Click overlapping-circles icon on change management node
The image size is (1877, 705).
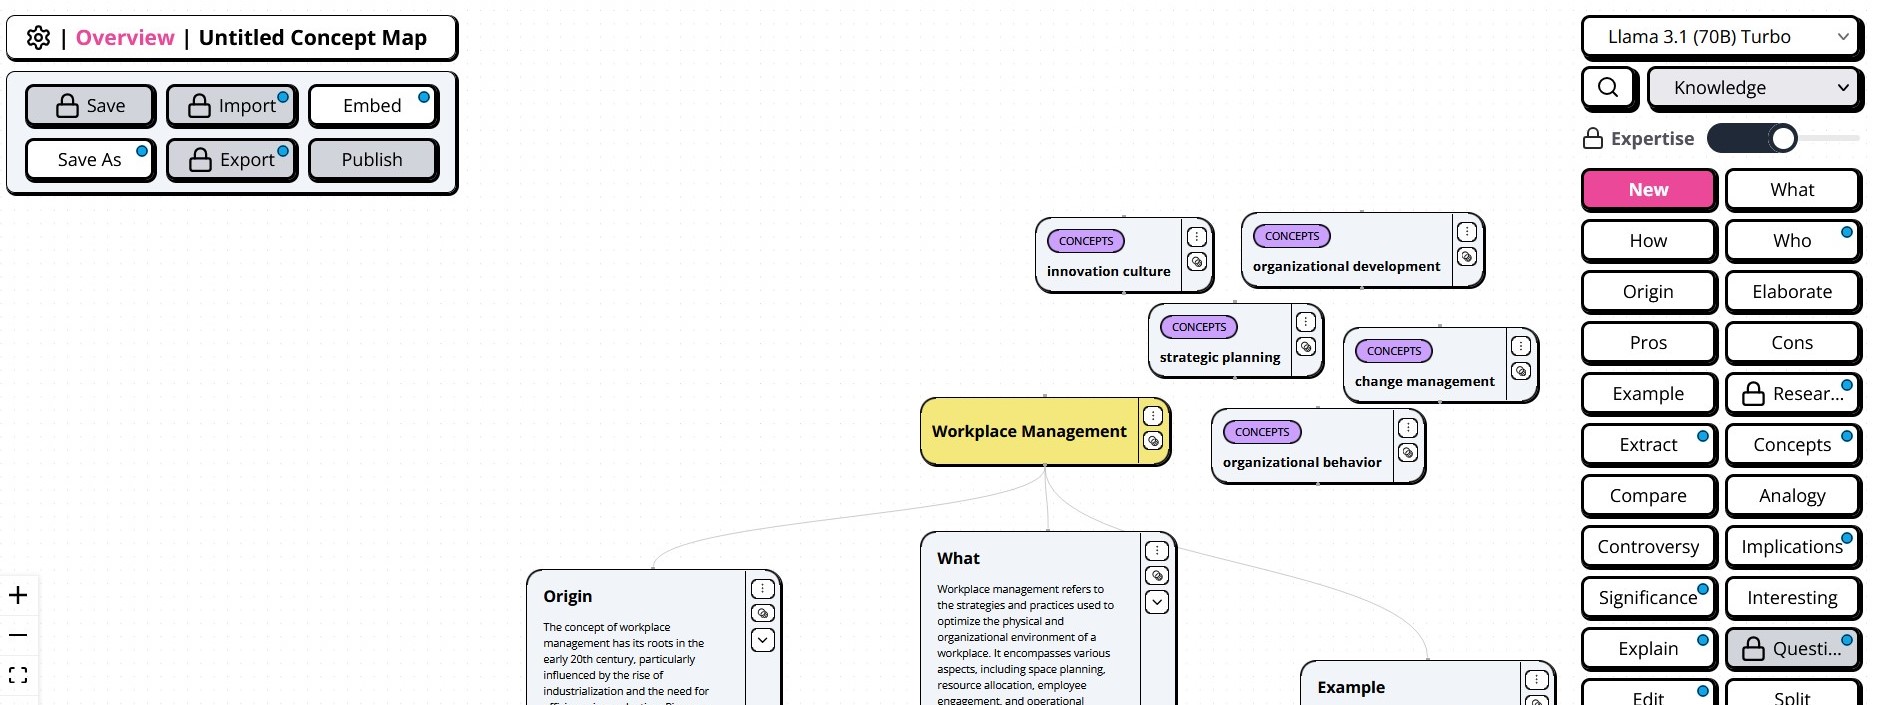click(x=1521, y=371)
